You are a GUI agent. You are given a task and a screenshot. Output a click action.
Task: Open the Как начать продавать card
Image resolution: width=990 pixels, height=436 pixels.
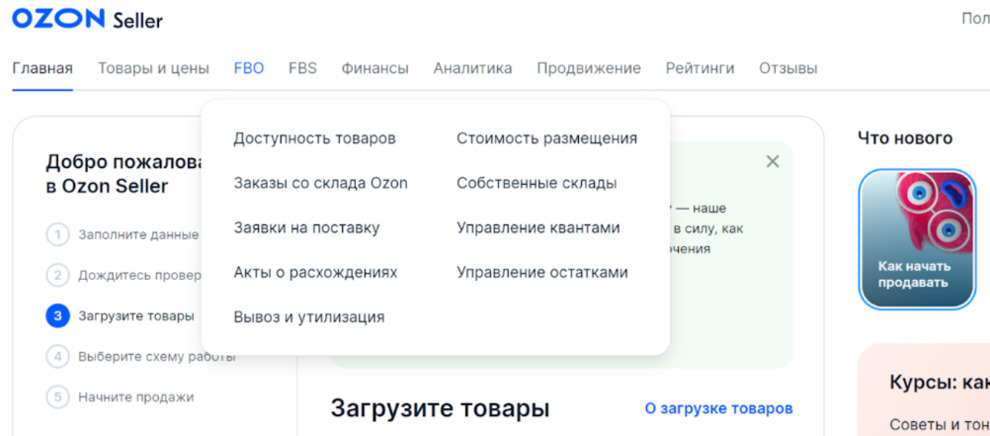[917, 239]
